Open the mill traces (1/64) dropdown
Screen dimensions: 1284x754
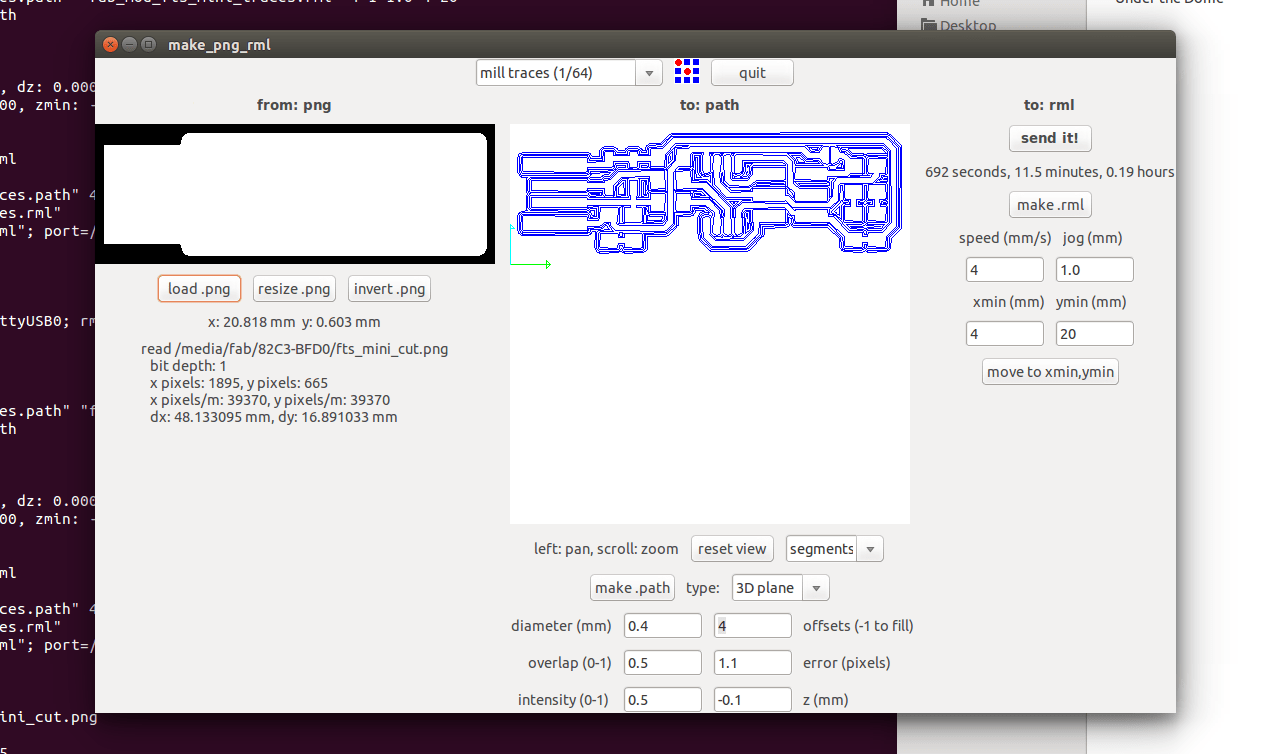[x=568, y=73]
